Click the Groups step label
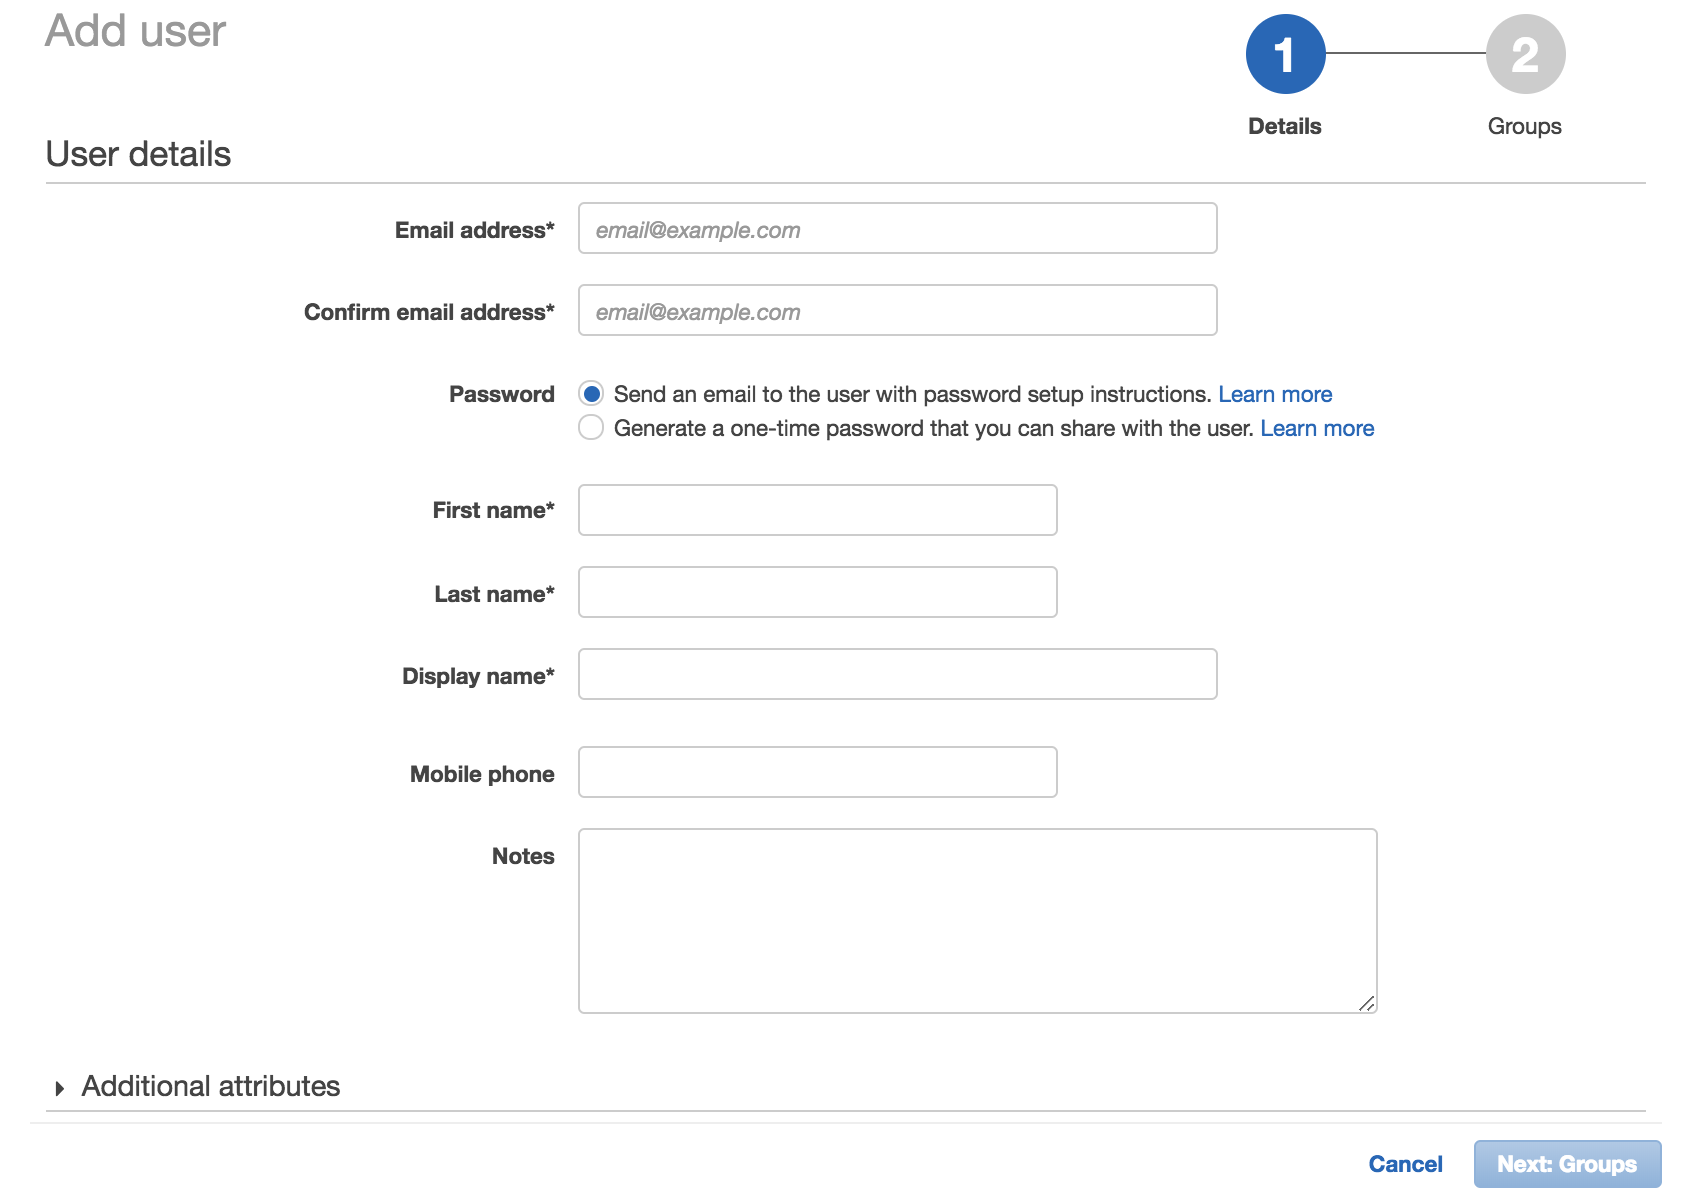 click(x=1524, y=126)
